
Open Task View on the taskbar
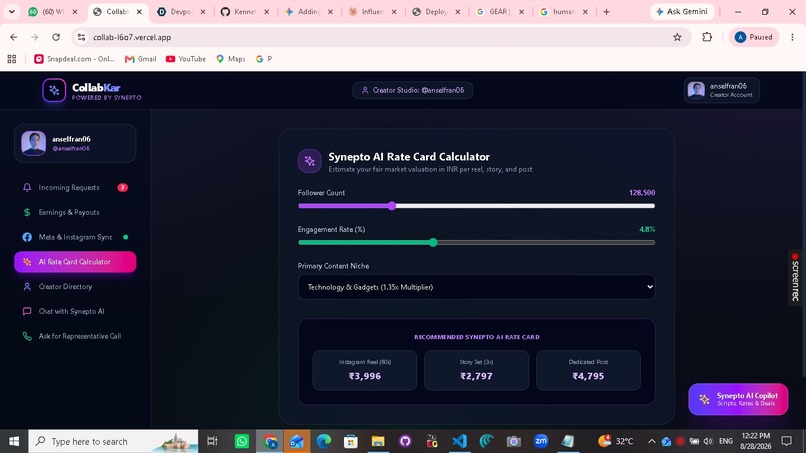(x=212, y=441)
